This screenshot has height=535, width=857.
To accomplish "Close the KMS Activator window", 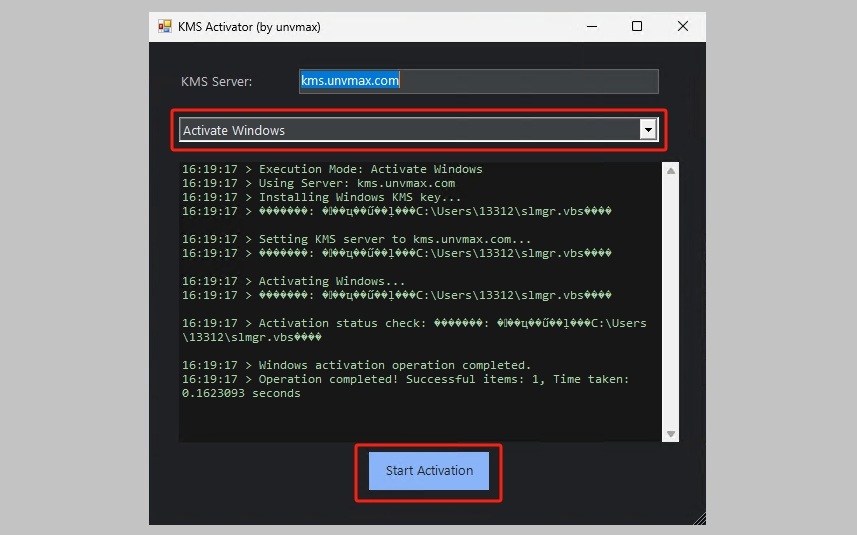I will (x=683, y=26).
